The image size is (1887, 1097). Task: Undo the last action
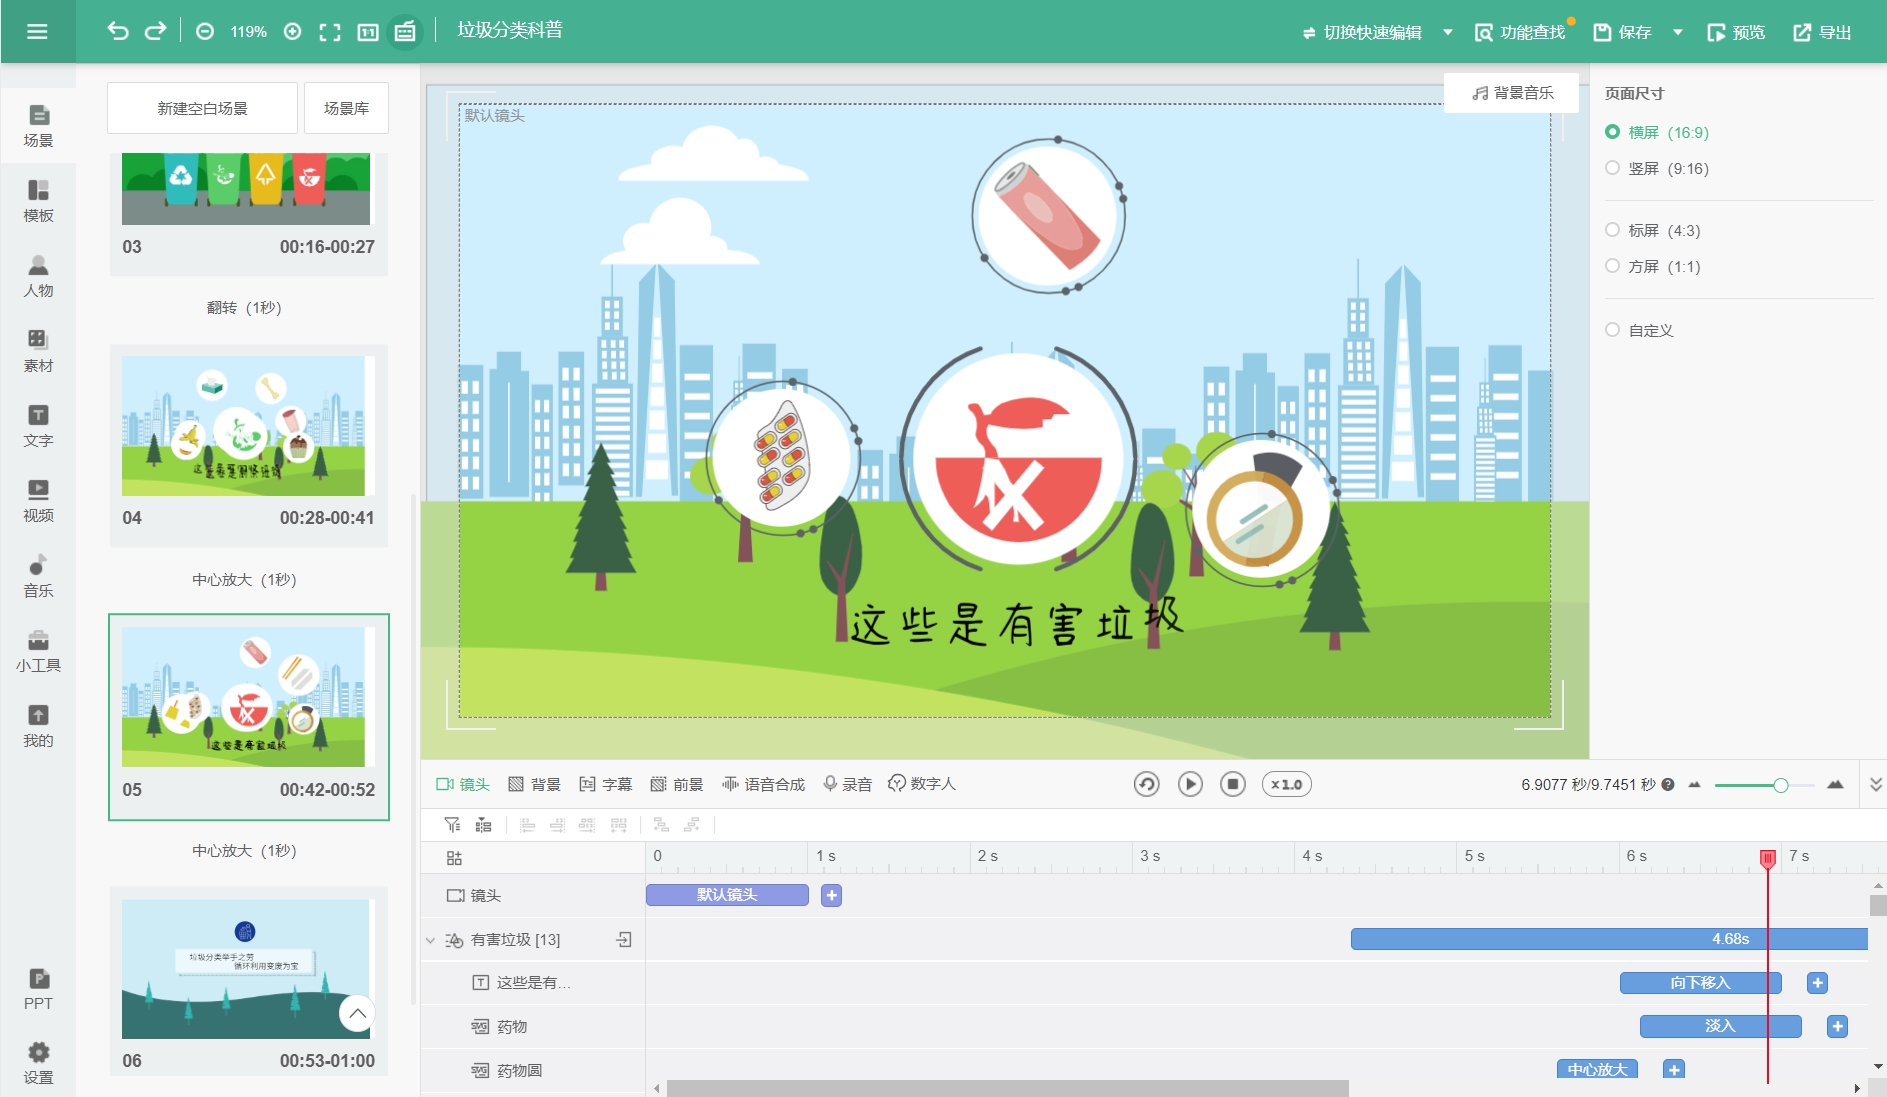pyautogui.click(x=118, y=31)
